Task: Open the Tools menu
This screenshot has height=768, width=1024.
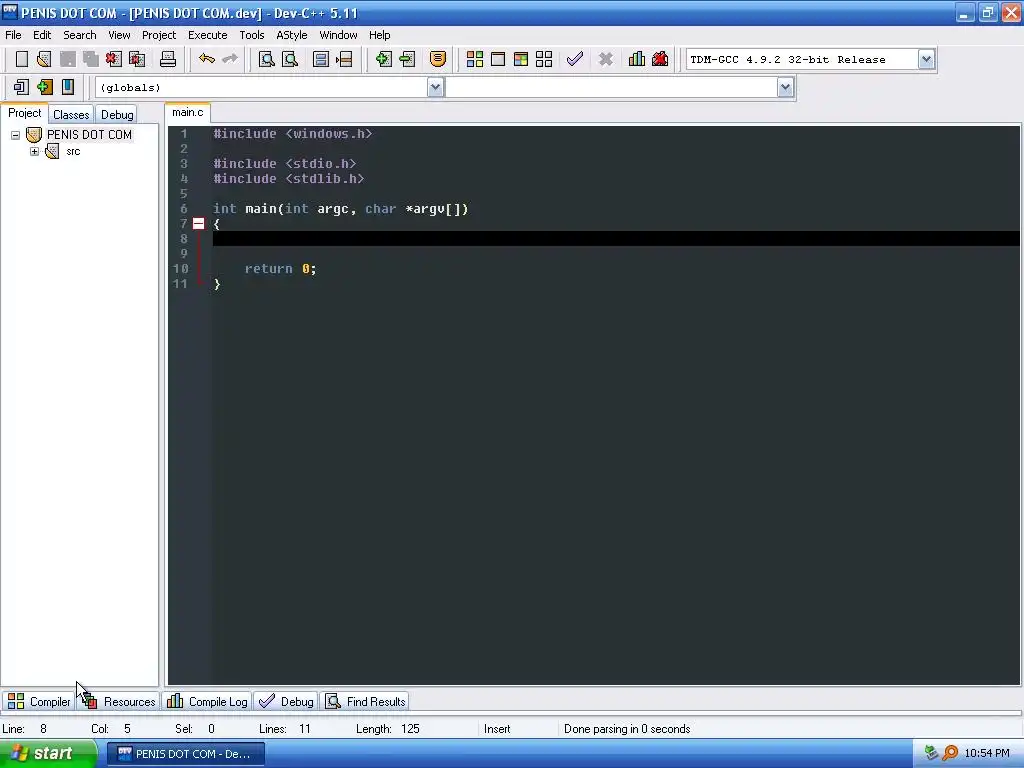Action: (251, 35)
